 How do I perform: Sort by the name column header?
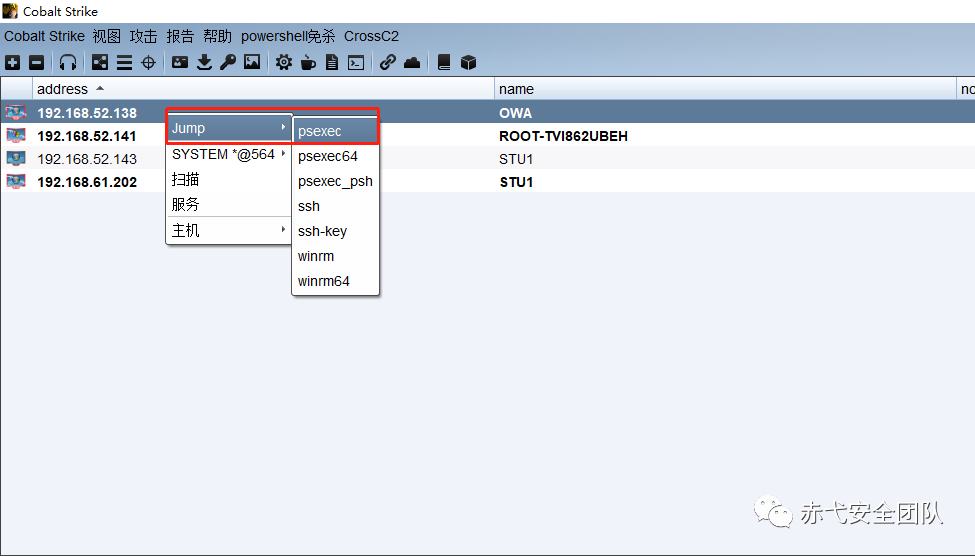[725, 89]
